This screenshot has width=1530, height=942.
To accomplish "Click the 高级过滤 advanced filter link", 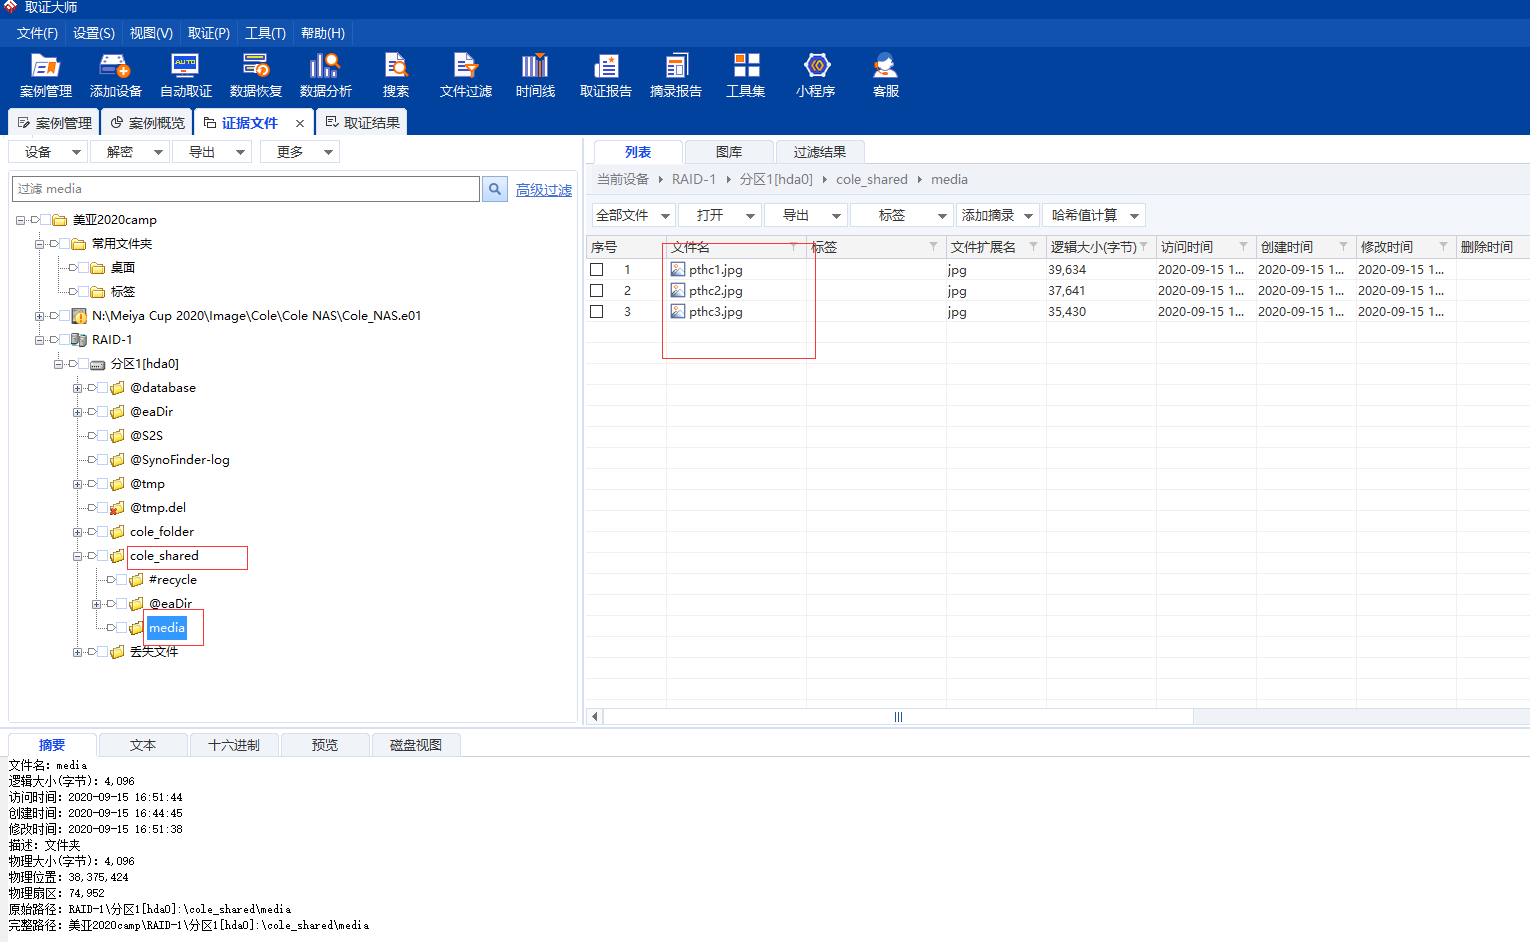I will [544, 190].
